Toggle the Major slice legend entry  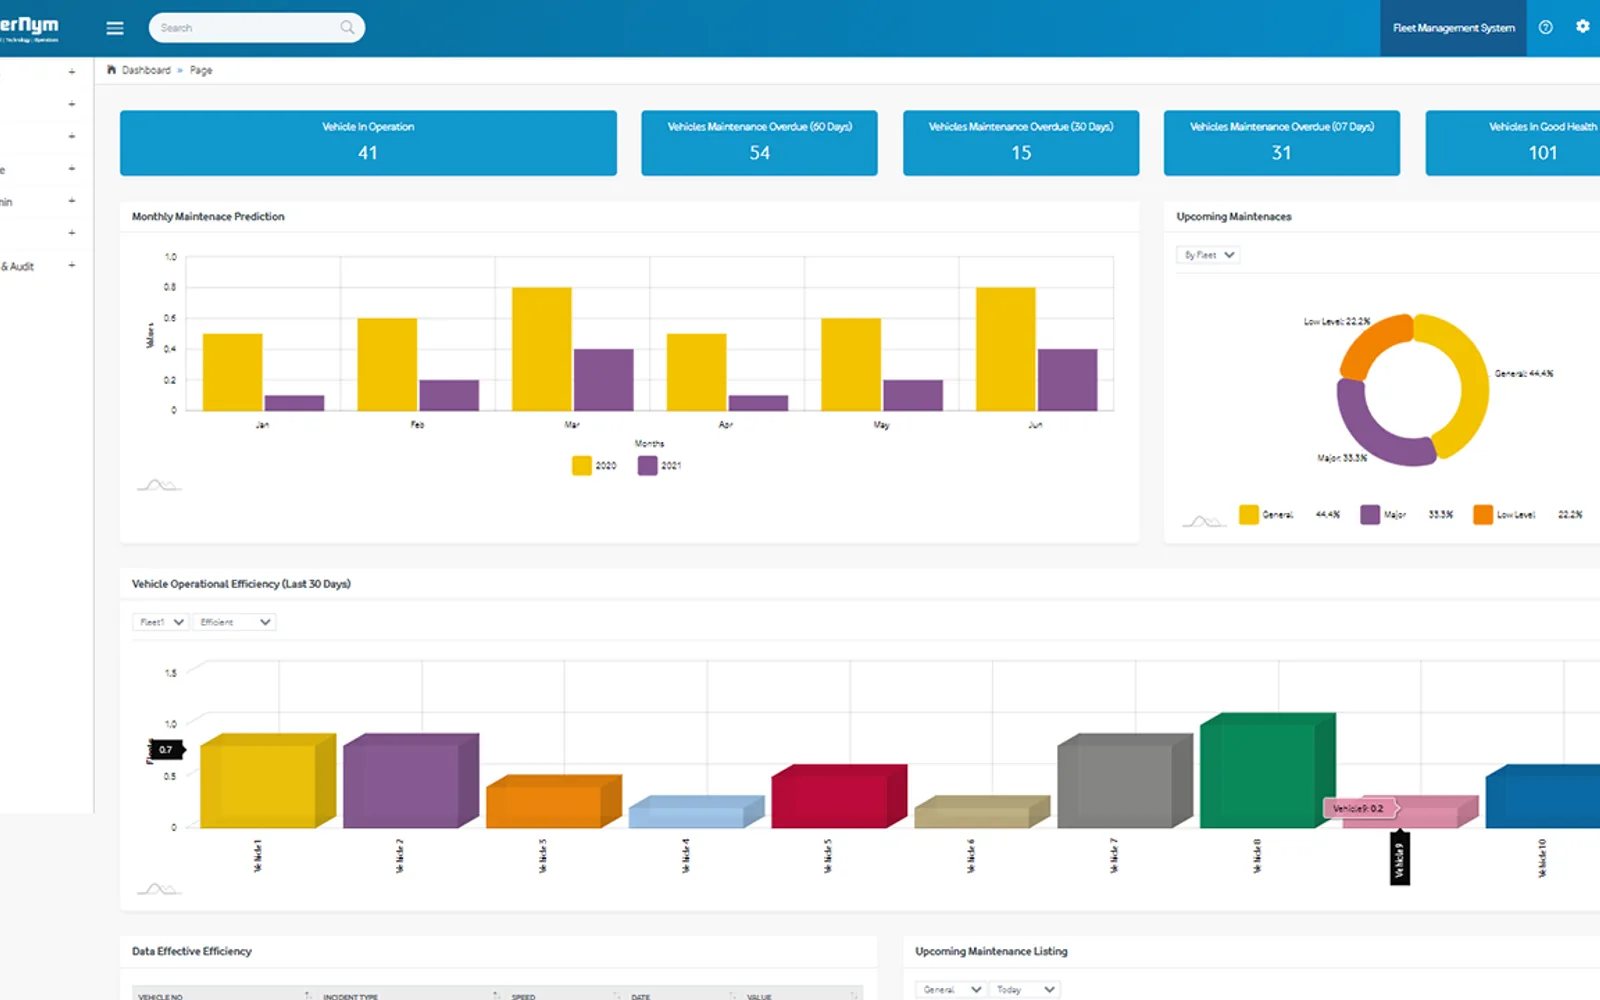(1406, 514)
